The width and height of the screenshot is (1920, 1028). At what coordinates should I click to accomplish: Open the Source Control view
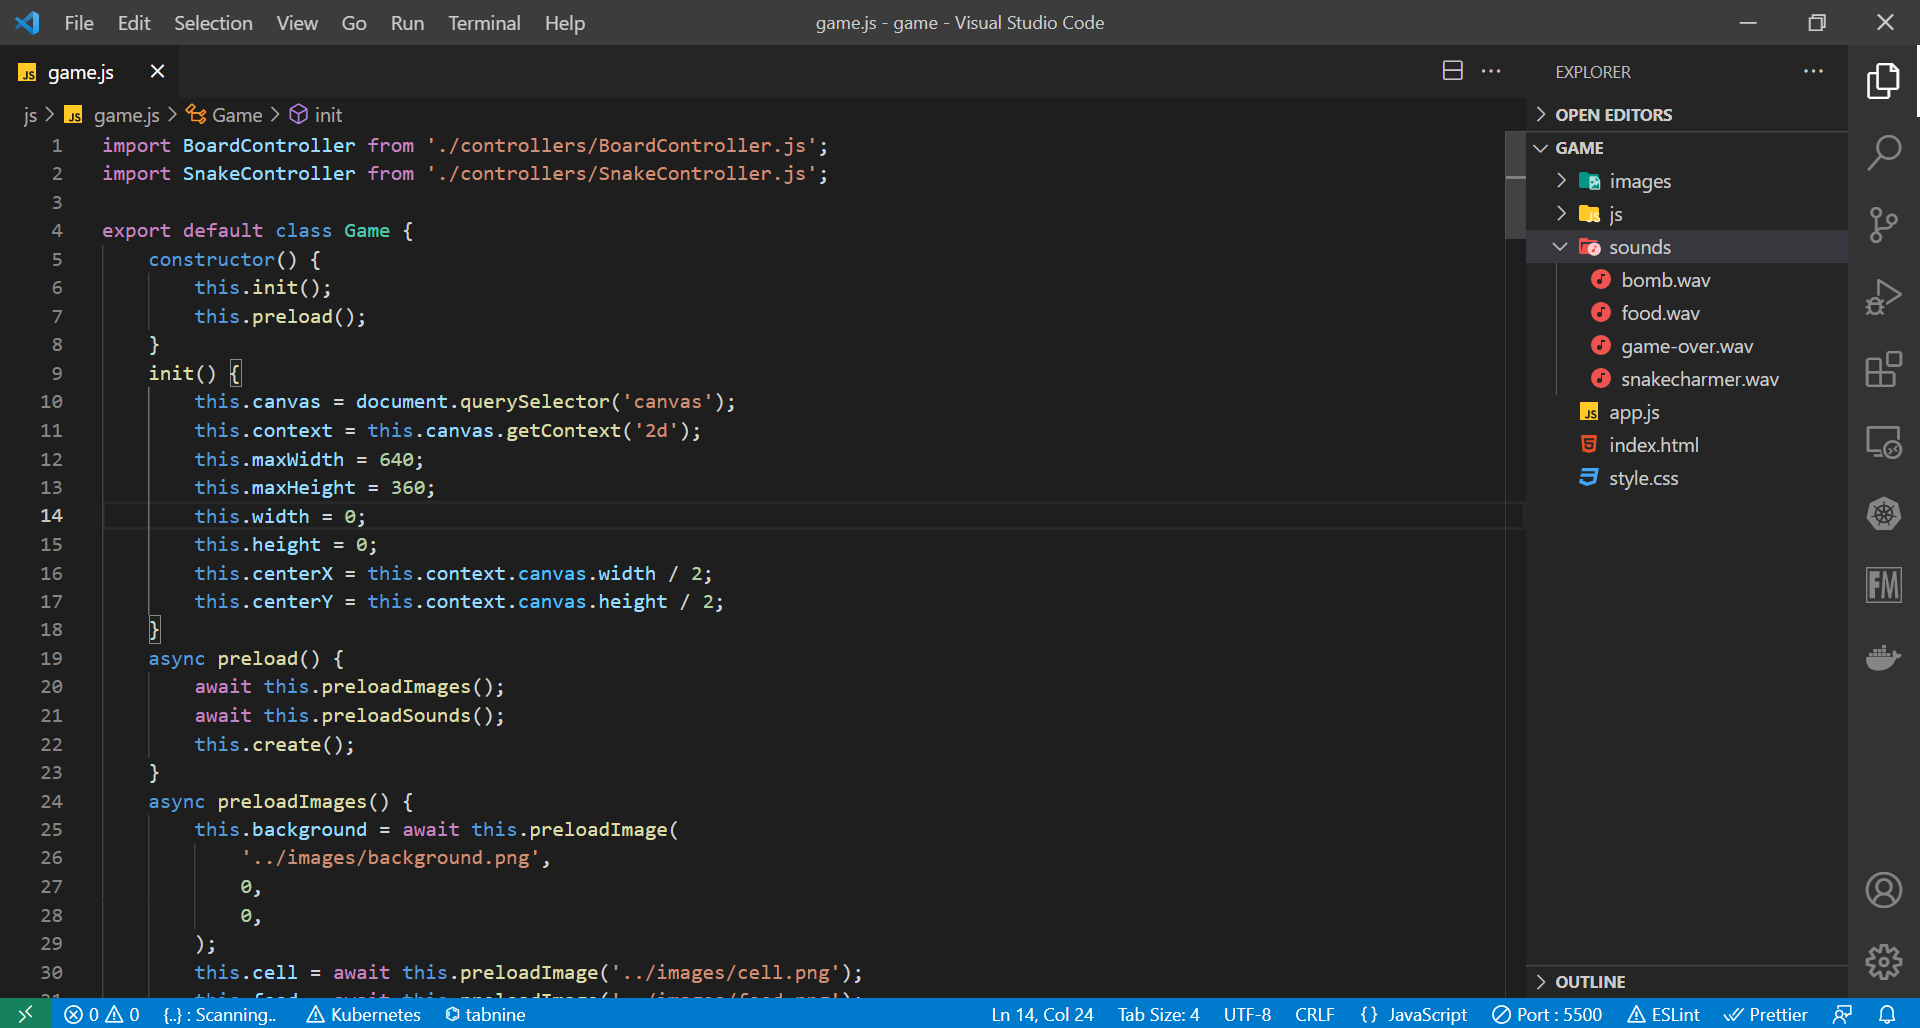[x=1883, y=225]
